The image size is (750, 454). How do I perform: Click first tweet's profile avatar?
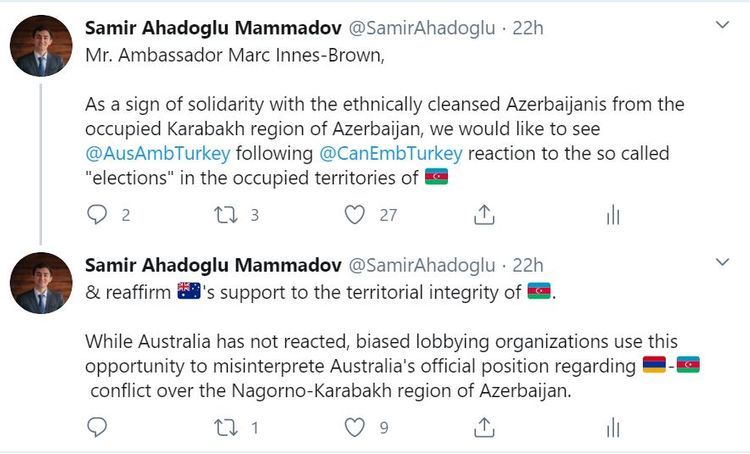click(x=40, y=46)
